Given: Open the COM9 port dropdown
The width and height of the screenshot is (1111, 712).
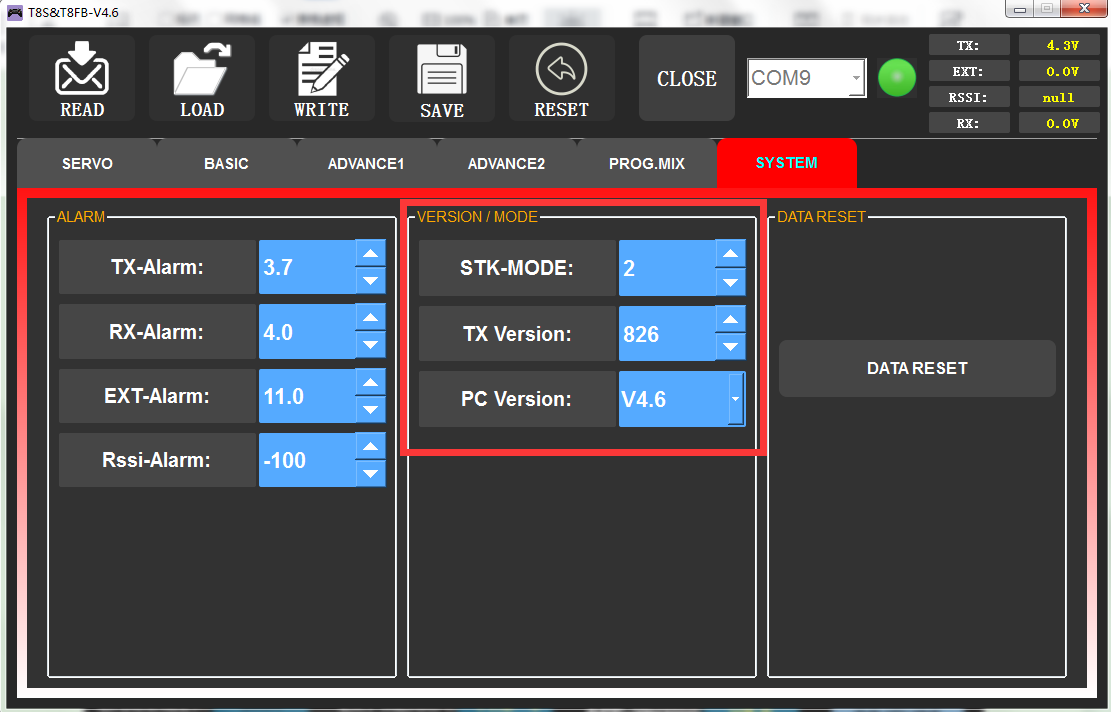Looking at the screenshot, I should 856,78.
